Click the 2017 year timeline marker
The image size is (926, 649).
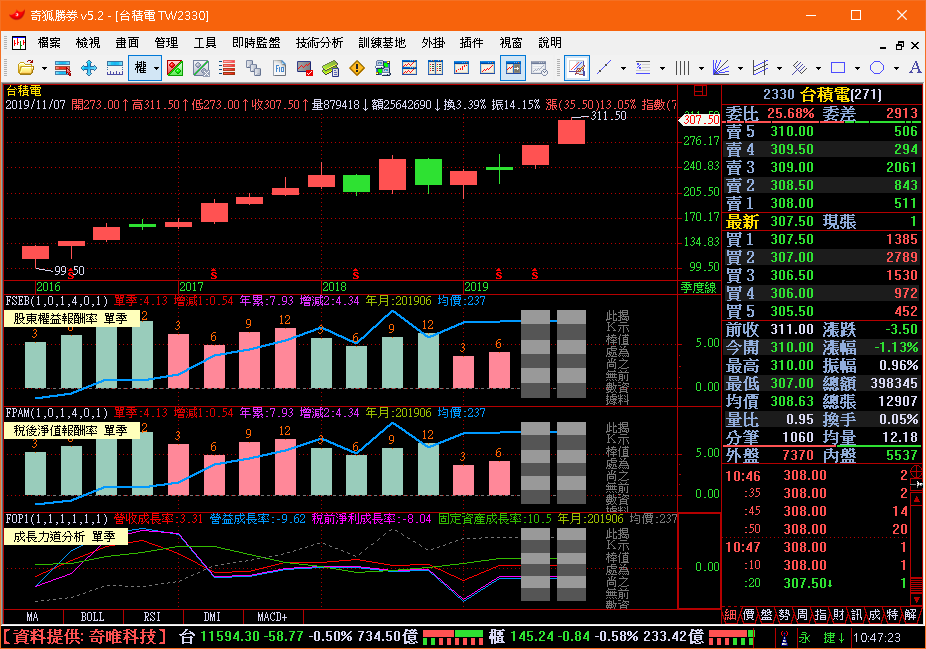tap(191, 287)
